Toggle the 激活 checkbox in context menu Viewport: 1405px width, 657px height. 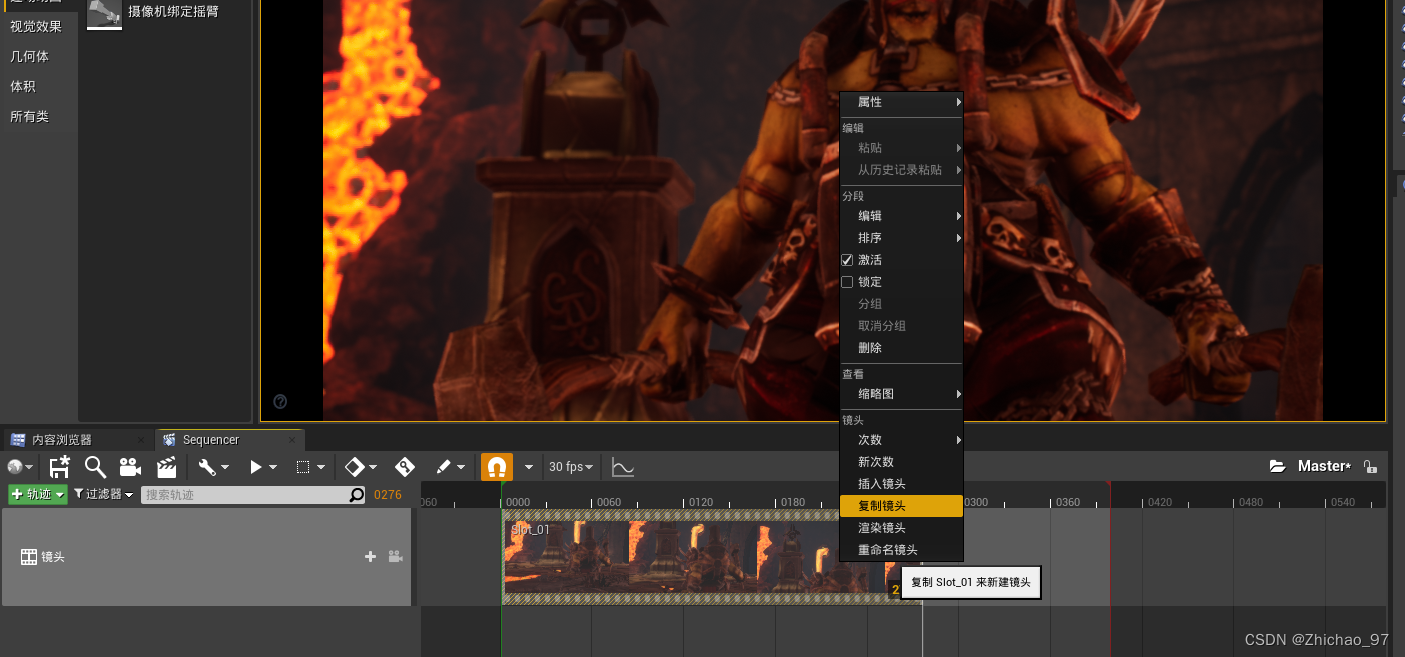pos(847,260)
